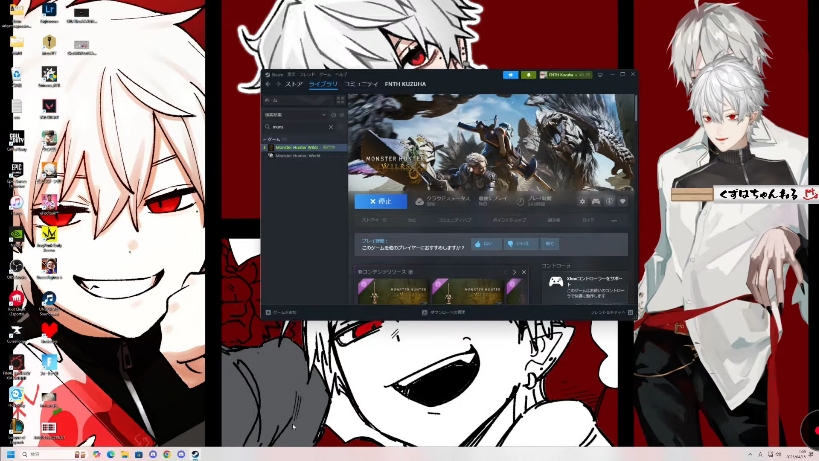
Task: Select Riot Client desktop shortcut
Action: (x=17, y=303)
